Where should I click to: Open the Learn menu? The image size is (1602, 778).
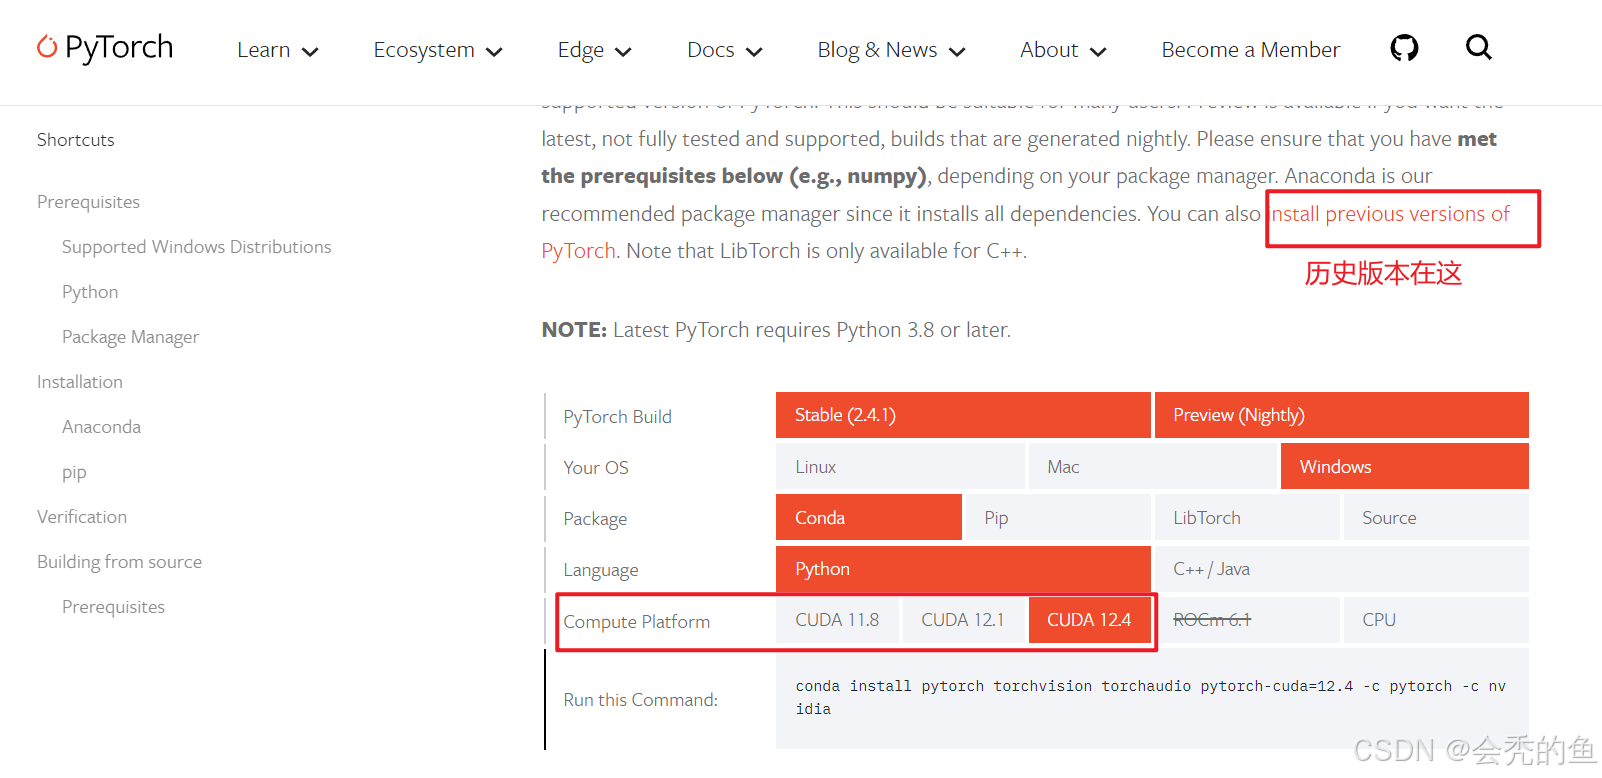tap(264, 50)
